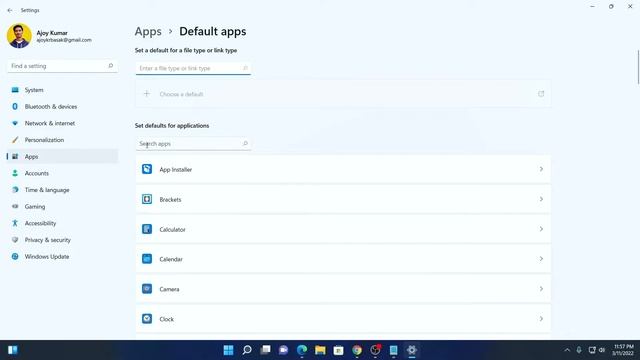The height and width of the screenshot is (360, 640).
Task: Expand Camera row chevron
Action: tap(541, 289)
